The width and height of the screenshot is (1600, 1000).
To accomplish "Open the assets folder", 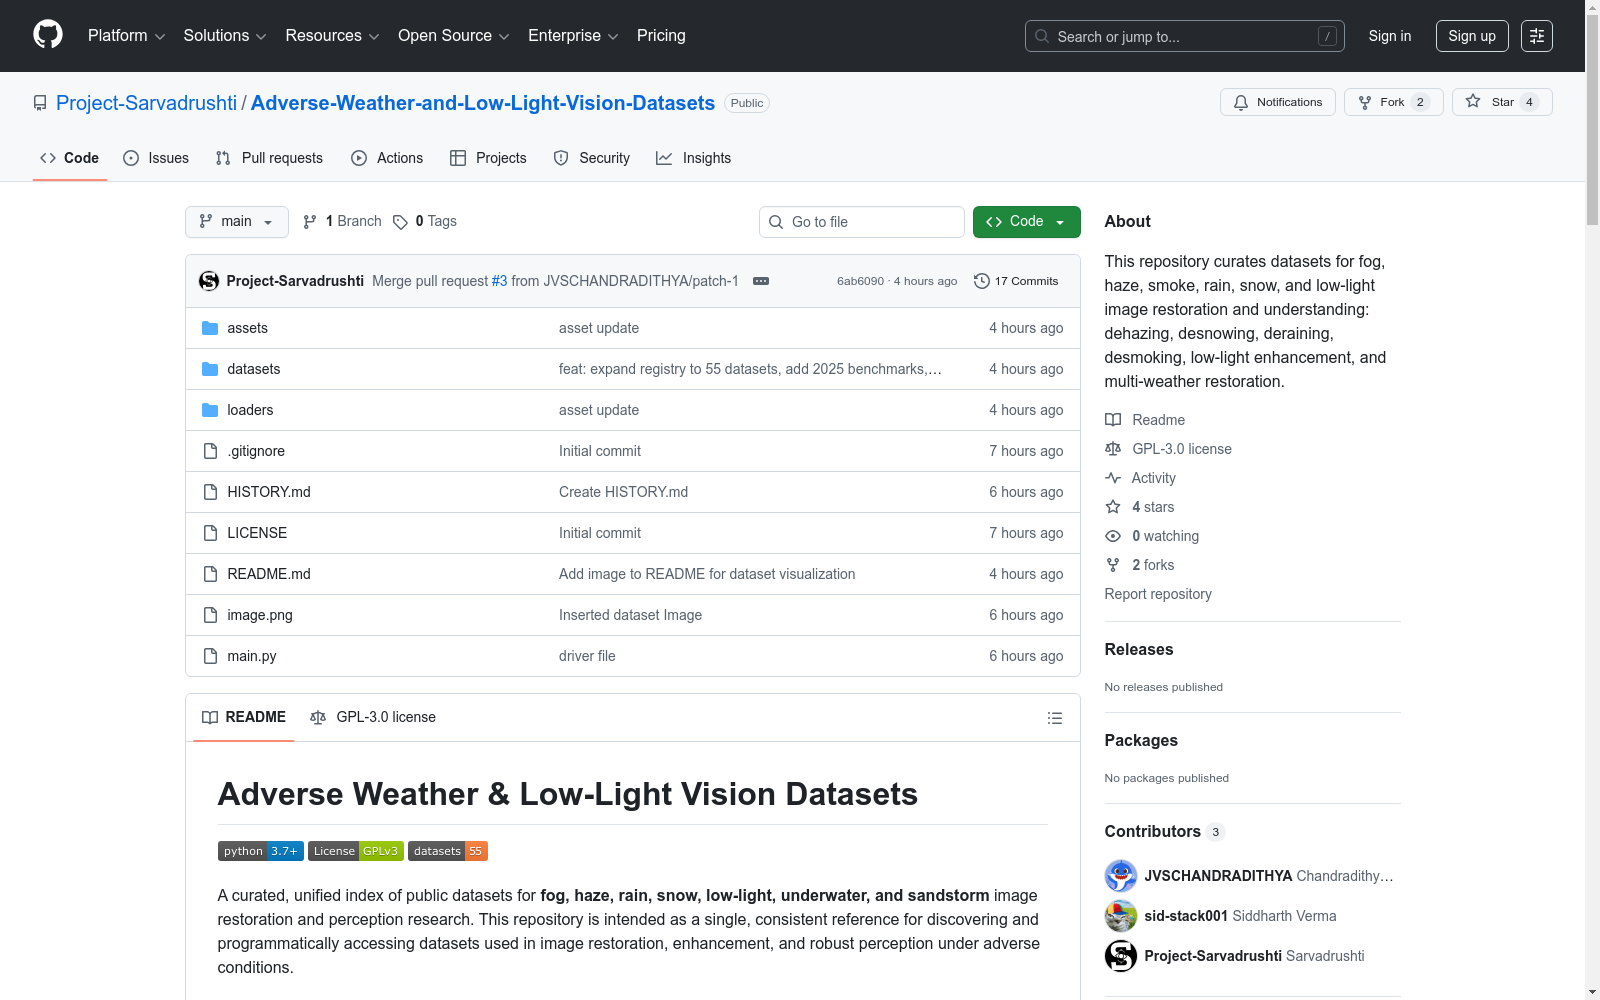I will click(247, 328).
